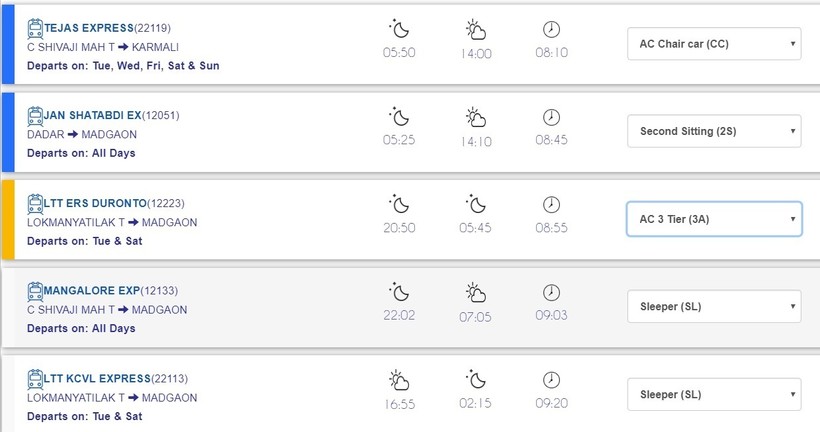Click the train icon beside MANGALORE EXP
This screenshot has width=820, height=432.
35,292
